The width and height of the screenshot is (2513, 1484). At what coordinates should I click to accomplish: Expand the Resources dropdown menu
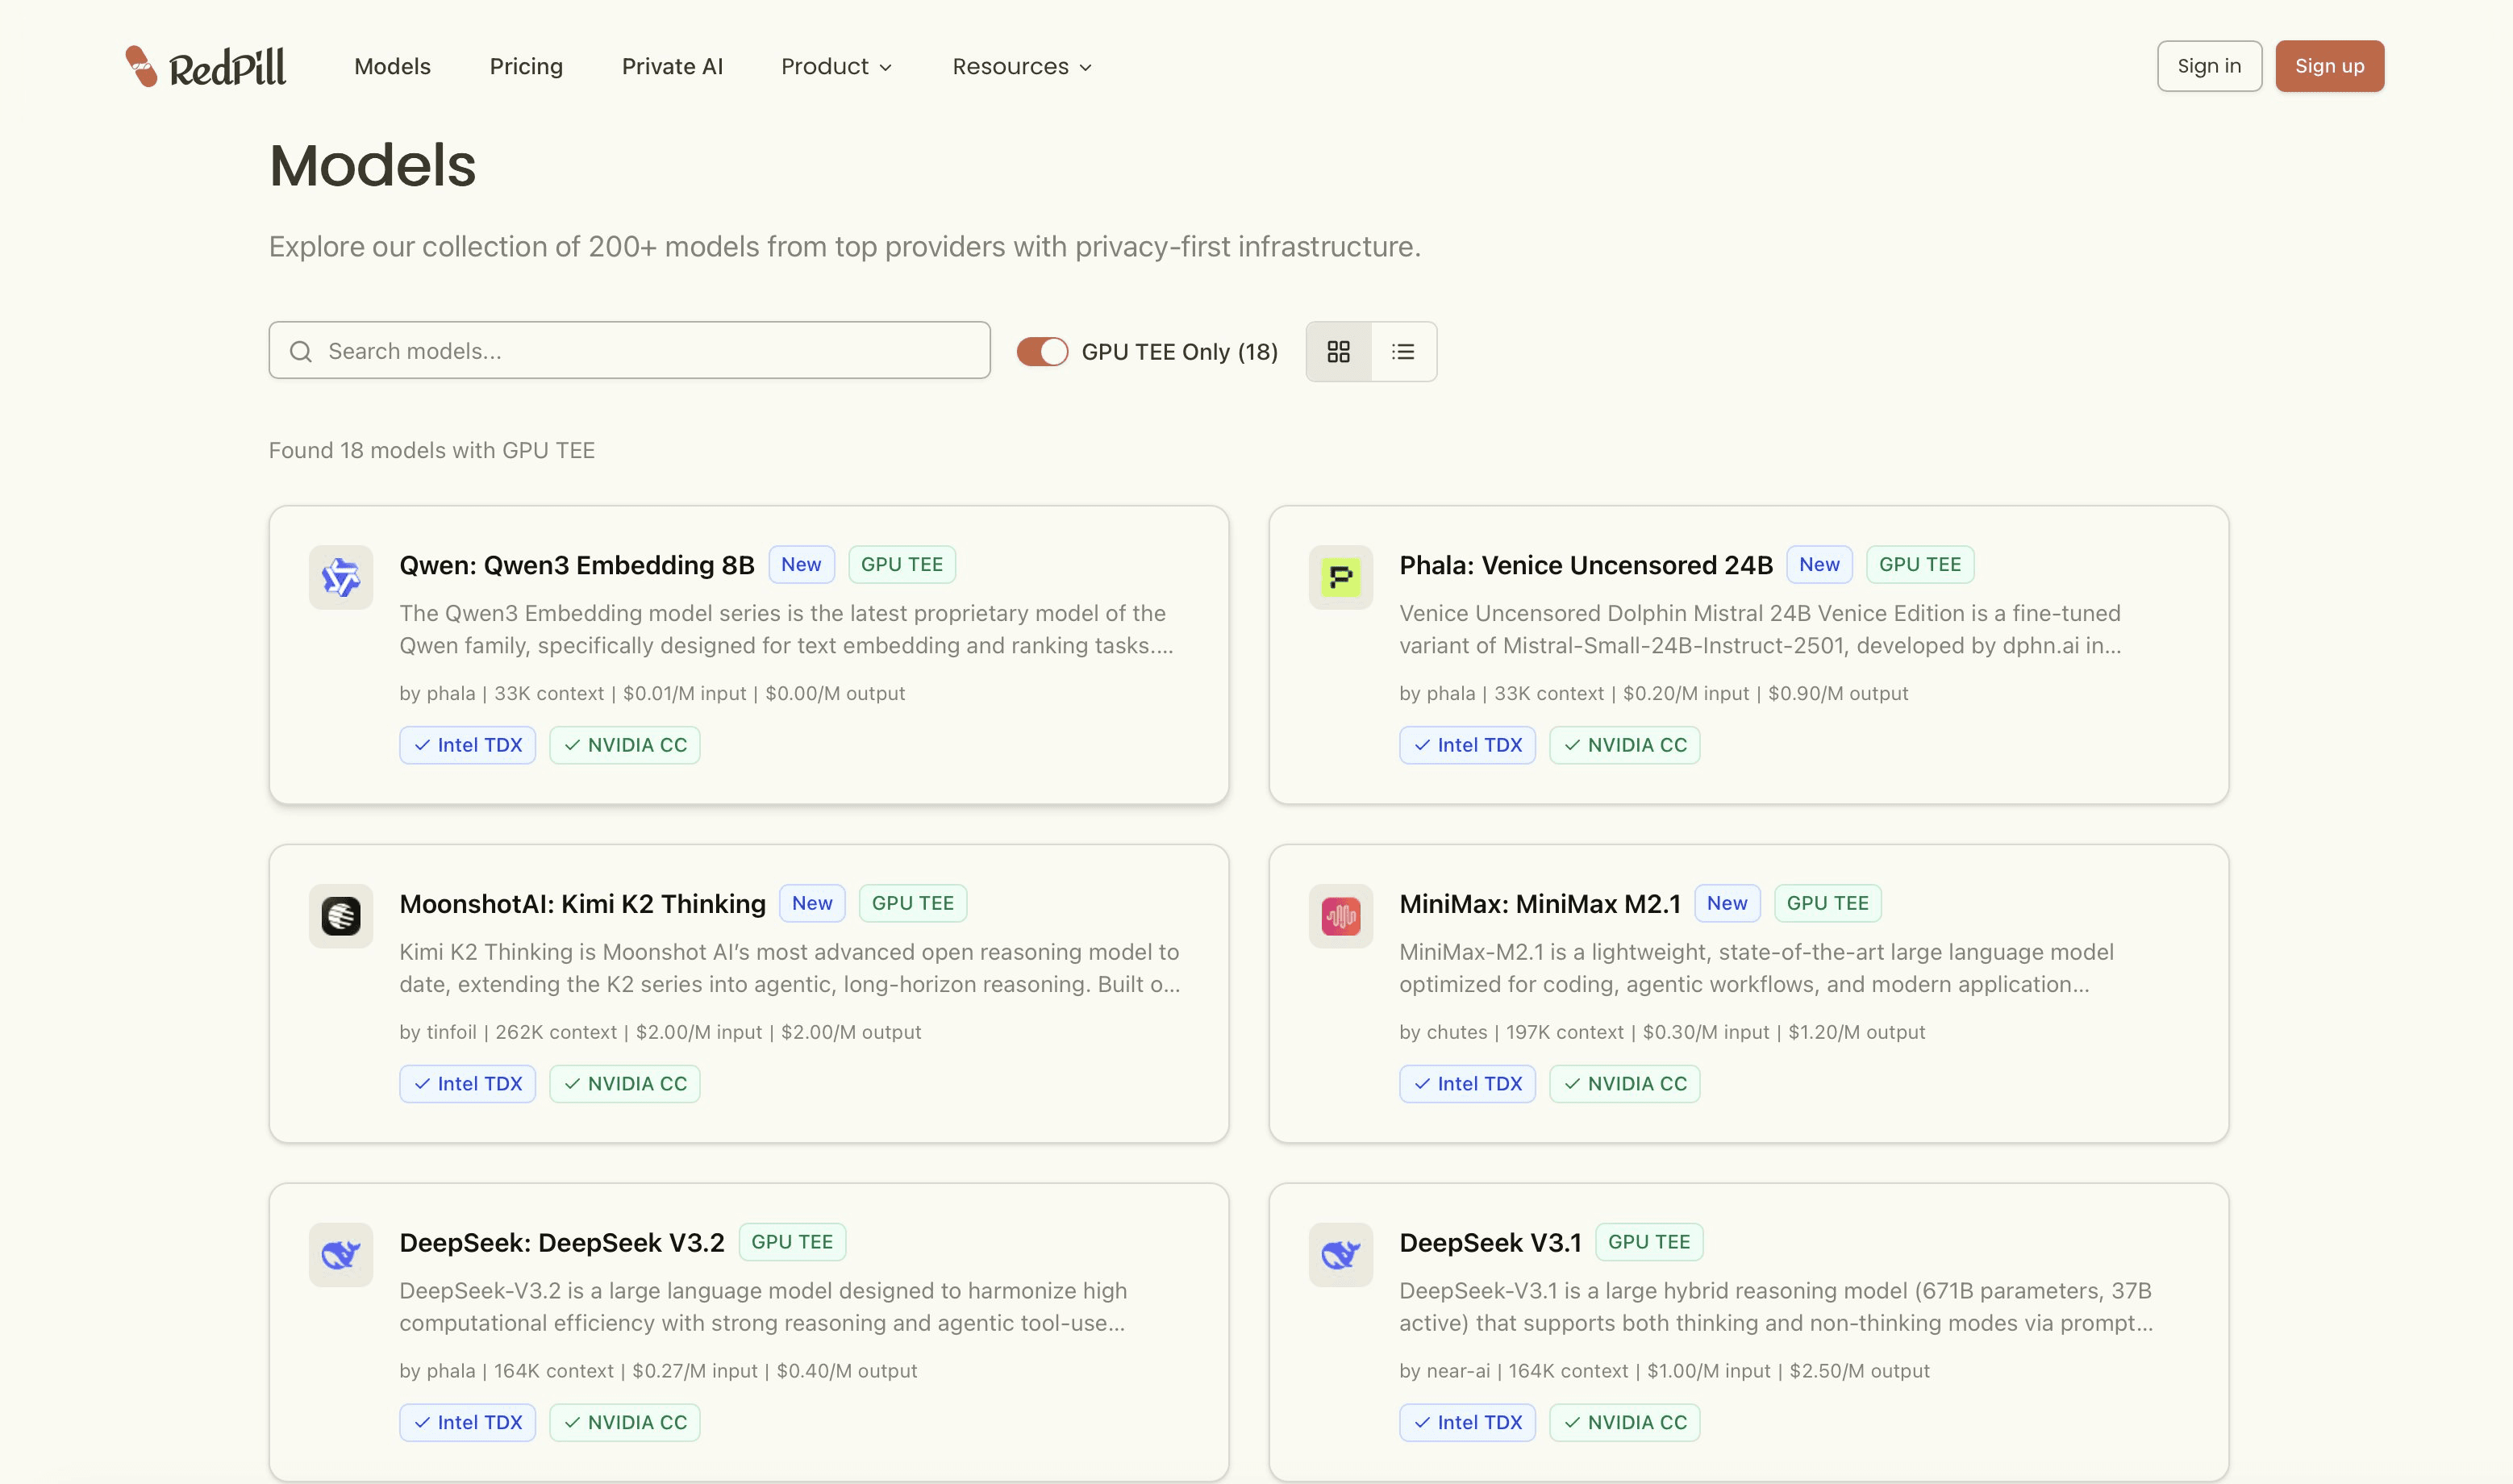click(x=1021, y=67)
